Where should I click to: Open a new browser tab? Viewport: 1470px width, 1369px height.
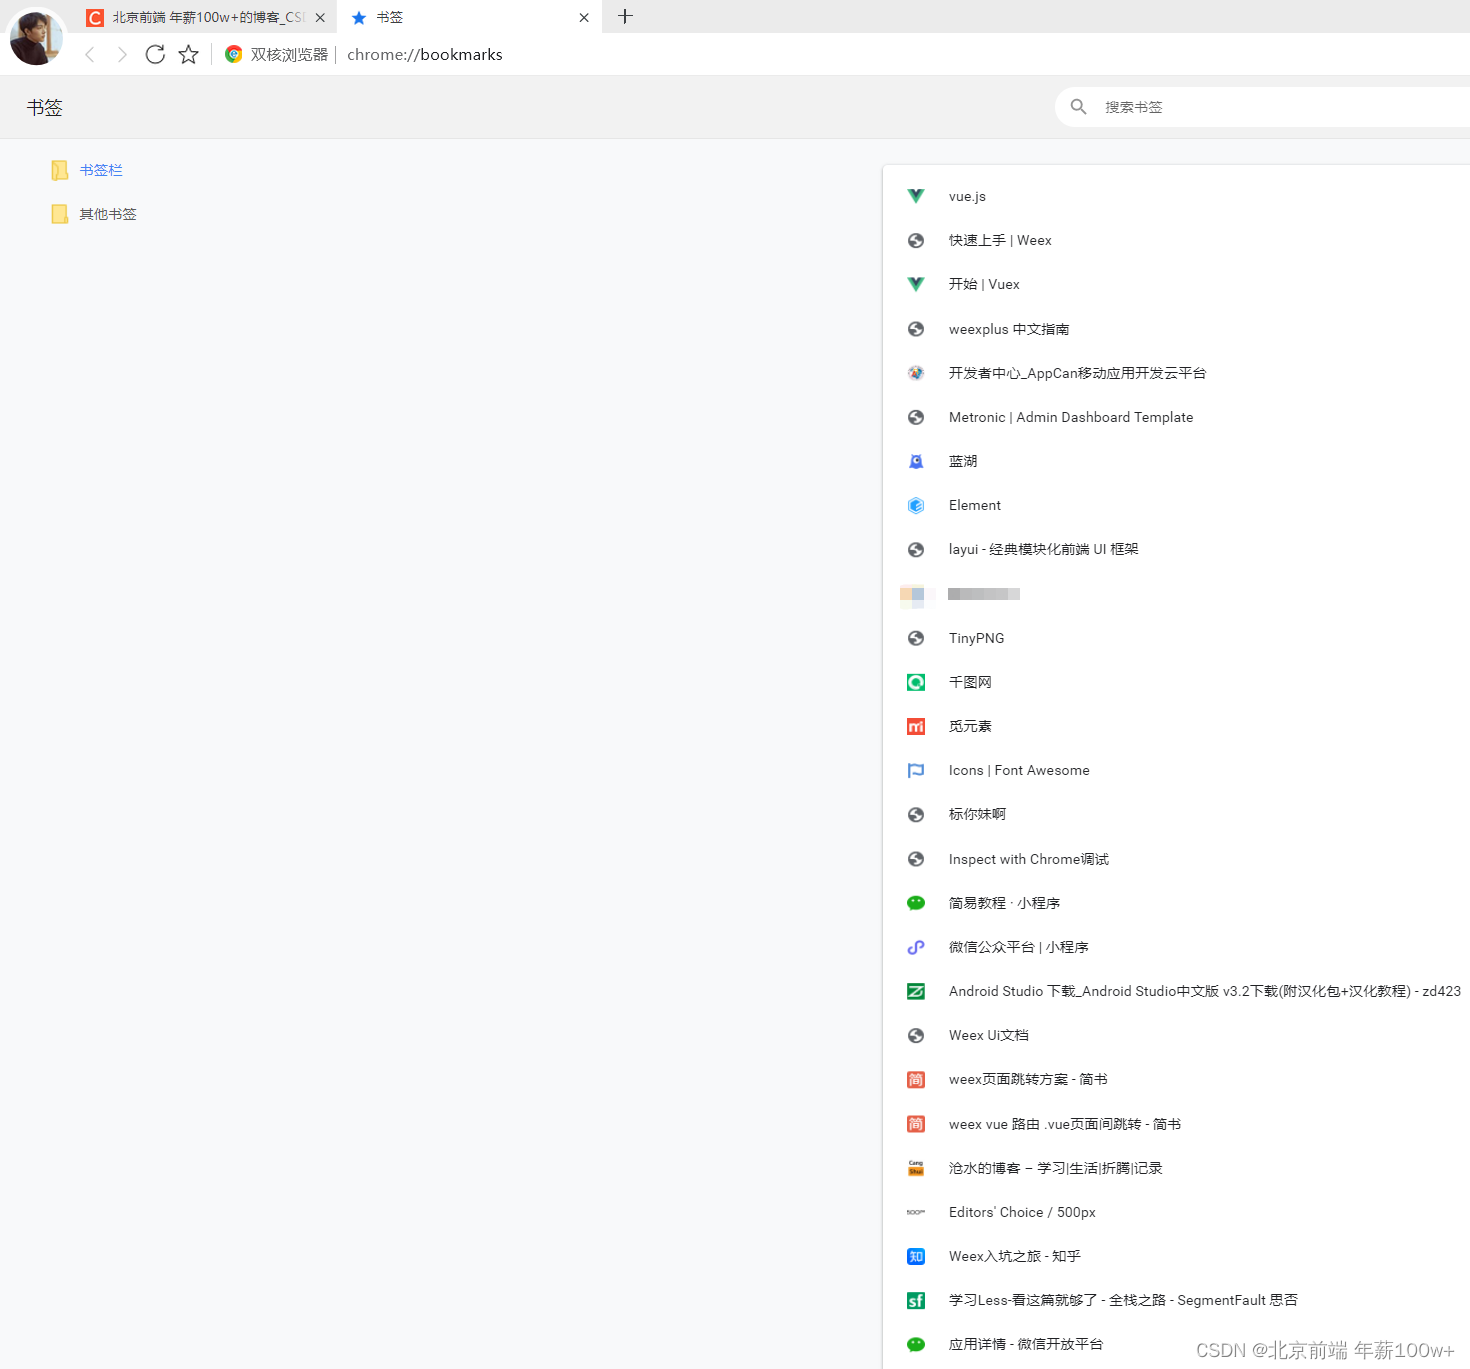tap(626, 16)
